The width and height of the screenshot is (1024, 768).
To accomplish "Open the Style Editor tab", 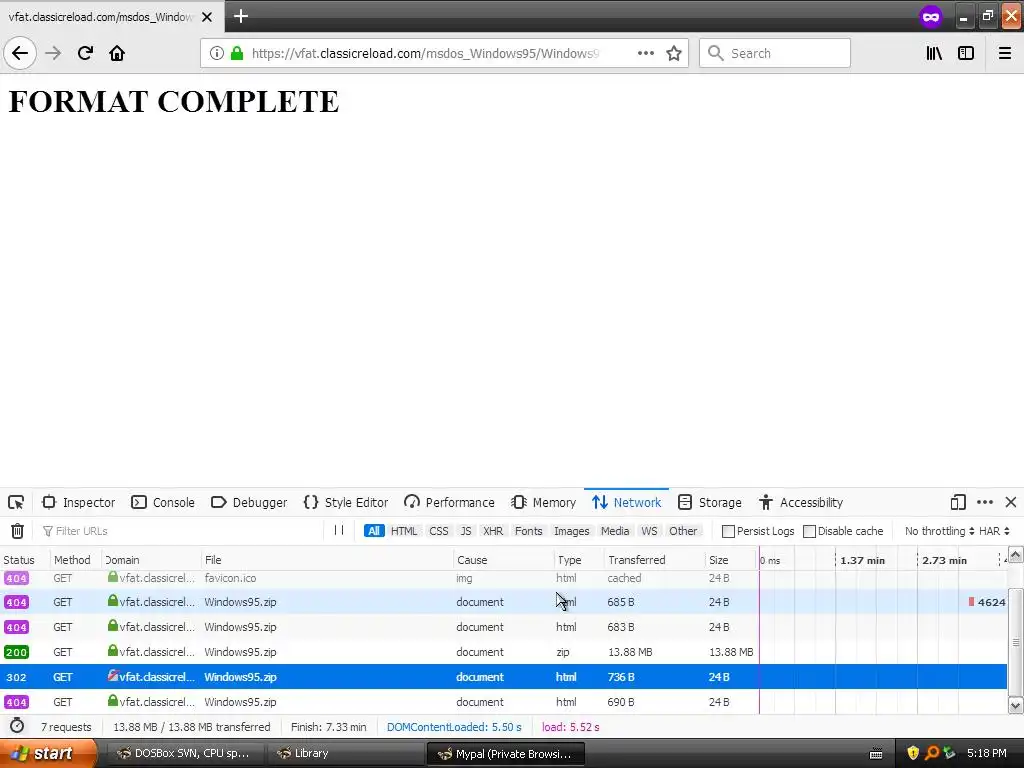I will pos(346,502).
